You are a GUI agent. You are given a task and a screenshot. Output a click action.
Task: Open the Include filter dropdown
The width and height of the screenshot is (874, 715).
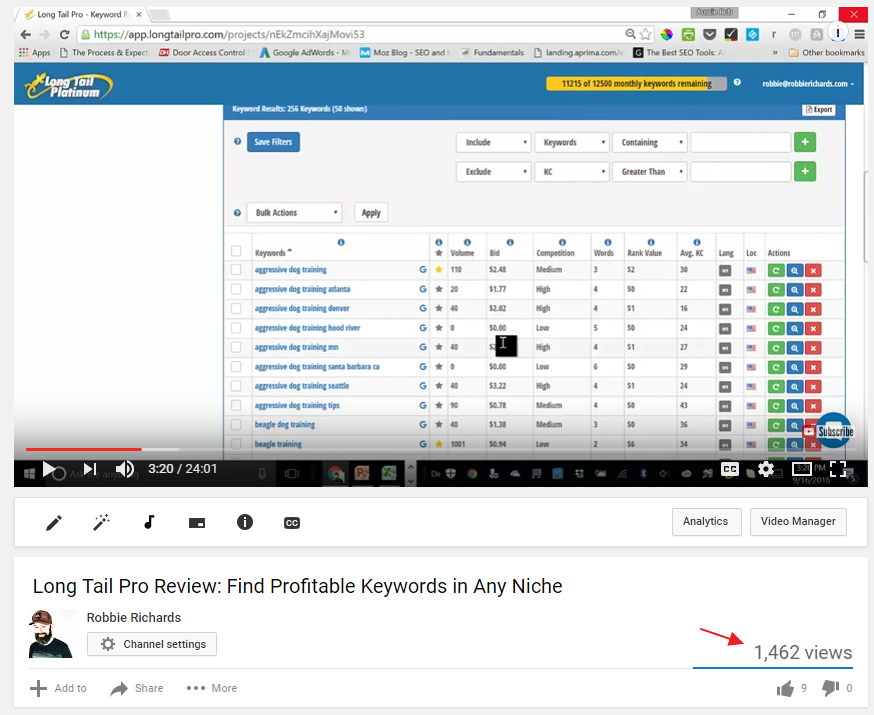[x=493, y=142]
